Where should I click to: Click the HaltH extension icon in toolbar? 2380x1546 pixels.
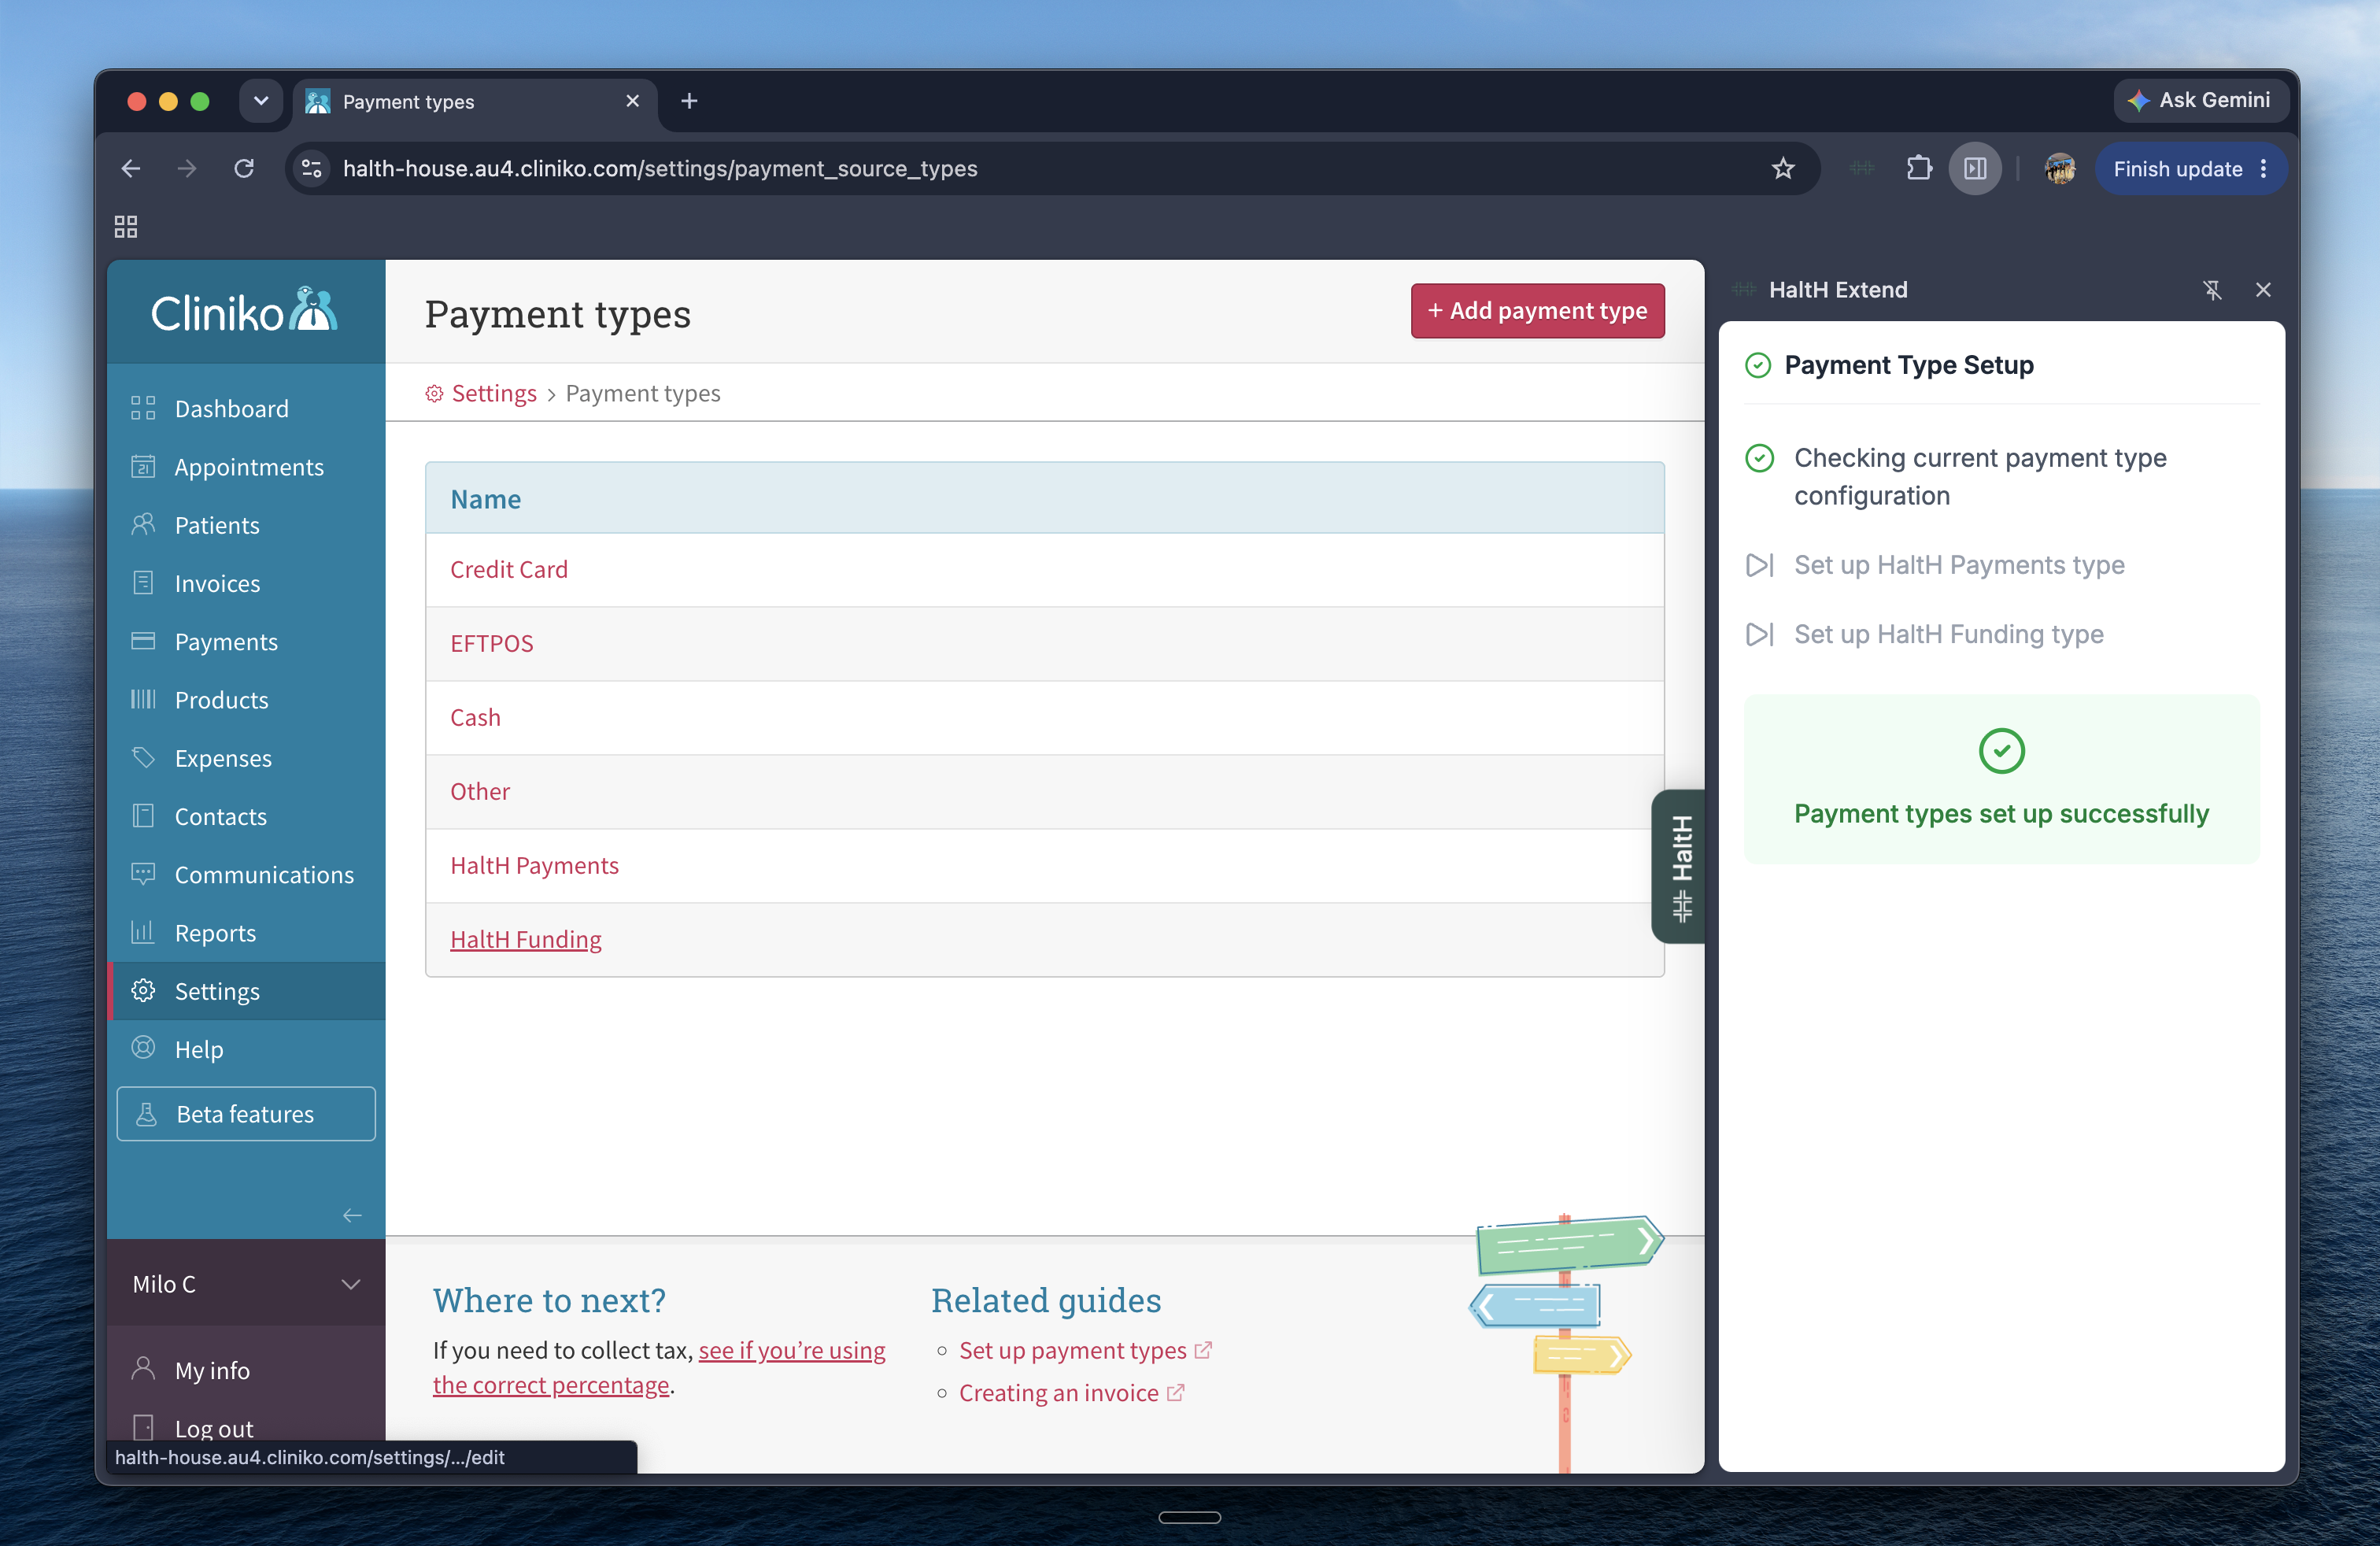click(1861, 168)
